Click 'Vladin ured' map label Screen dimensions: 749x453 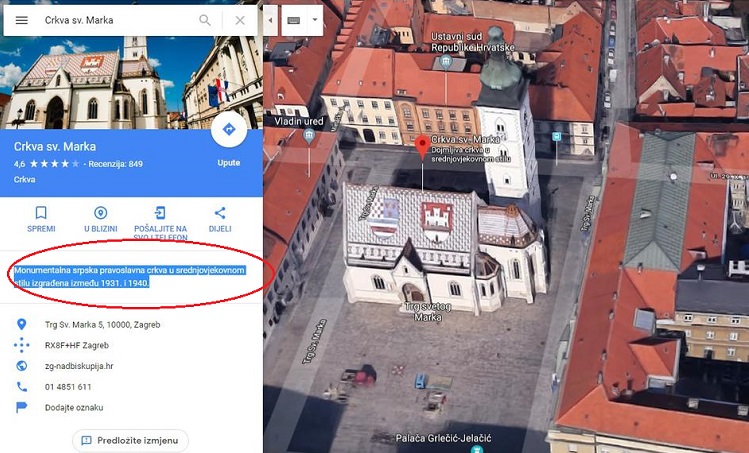point(299,121)
